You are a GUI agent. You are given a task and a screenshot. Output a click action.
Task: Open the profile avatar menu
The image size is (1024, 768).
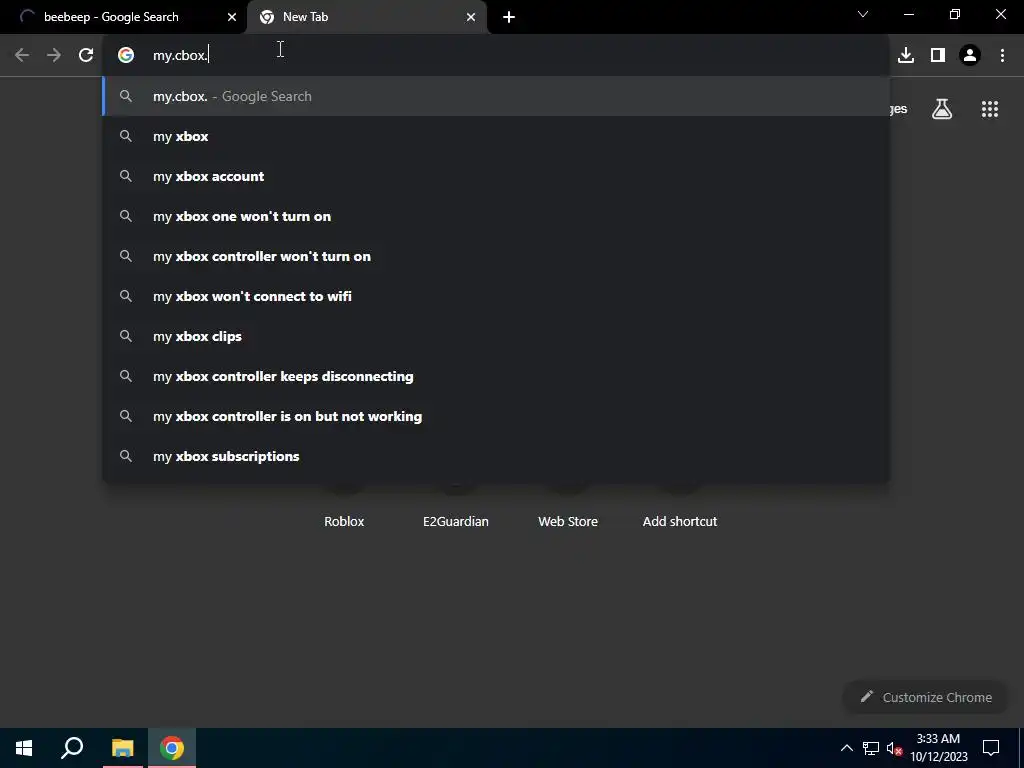click(x=970, y=56)
